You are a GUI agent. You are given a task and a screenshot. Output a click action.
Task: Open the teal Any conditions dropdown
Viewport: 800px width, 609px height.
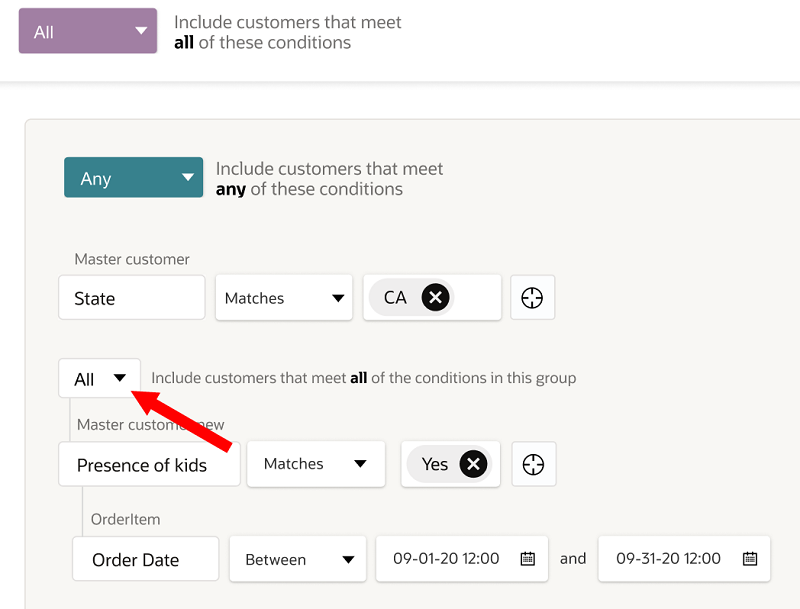point(133,178)
